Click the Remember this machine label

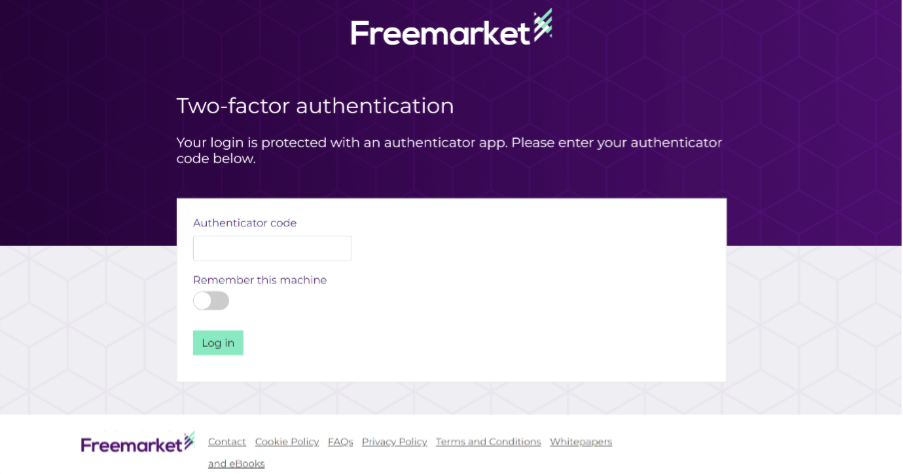(x=259, y=280)
